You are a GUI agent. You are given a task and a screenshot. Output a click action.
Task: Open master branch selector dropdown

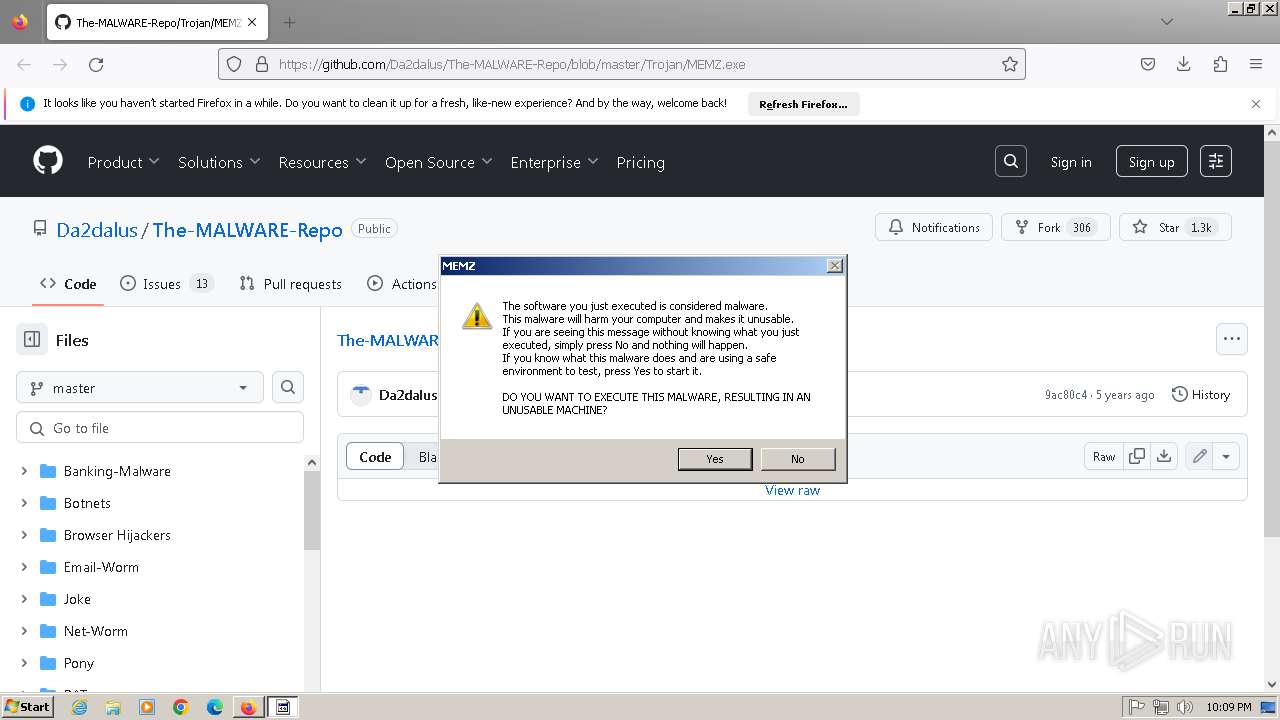coord(140,387)
